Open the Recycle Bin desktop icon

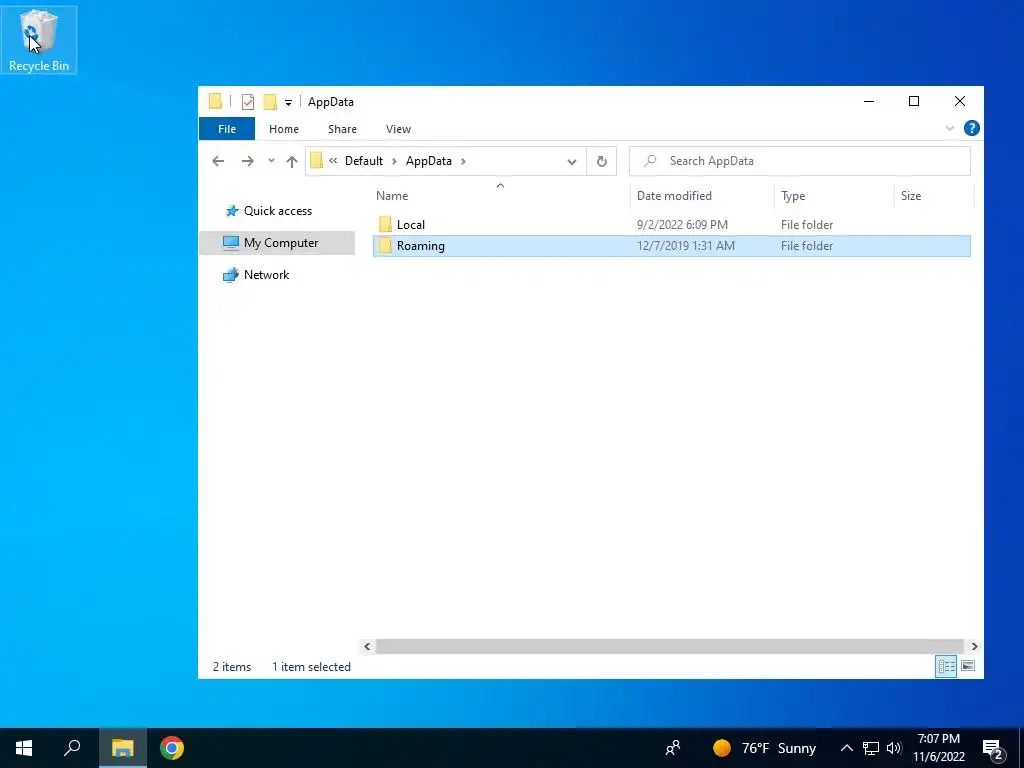[39, 39]
